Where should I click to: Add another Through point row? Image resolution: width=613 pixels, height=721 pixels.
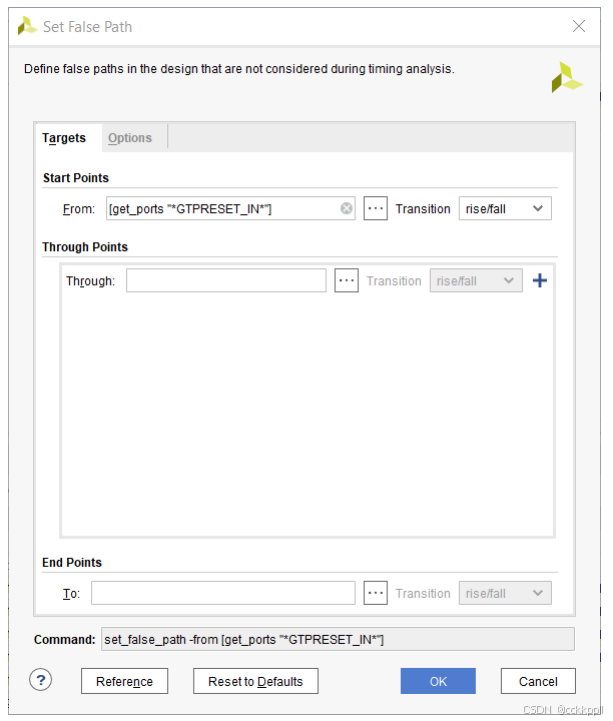pyautogui.click(x=539, y=280)
